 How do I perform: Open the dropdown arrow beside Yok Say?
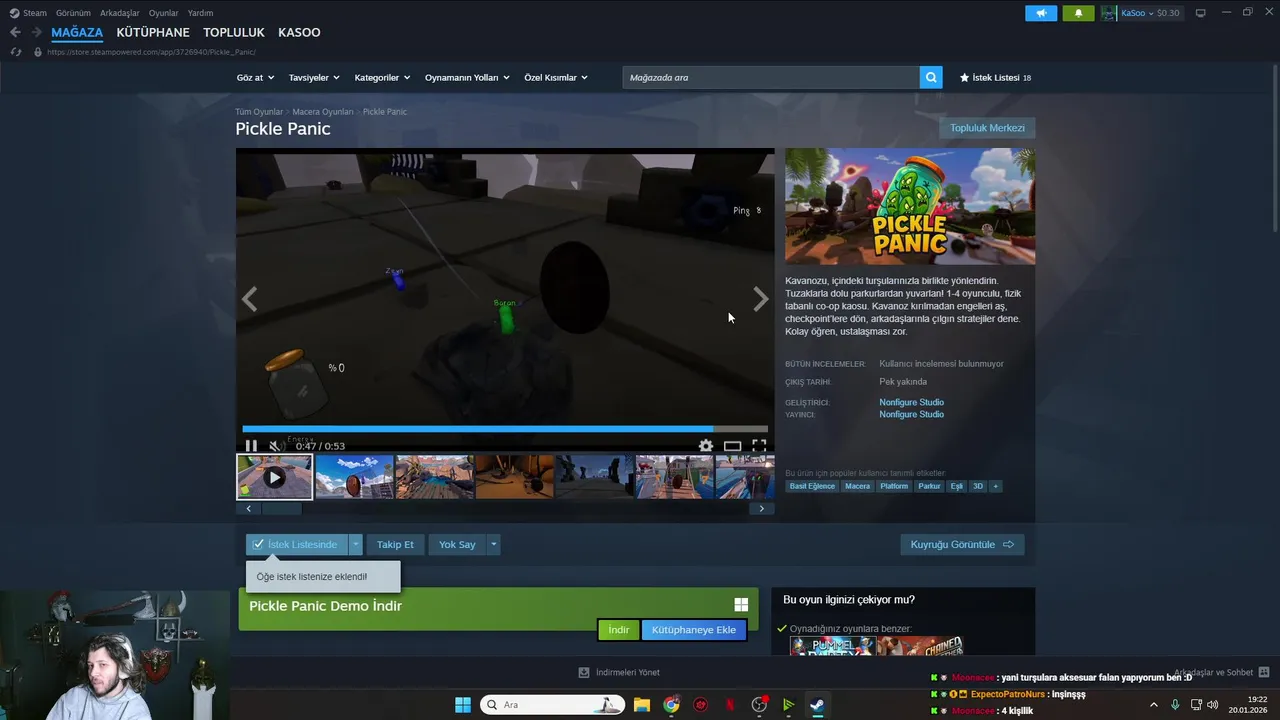[493, 544]
